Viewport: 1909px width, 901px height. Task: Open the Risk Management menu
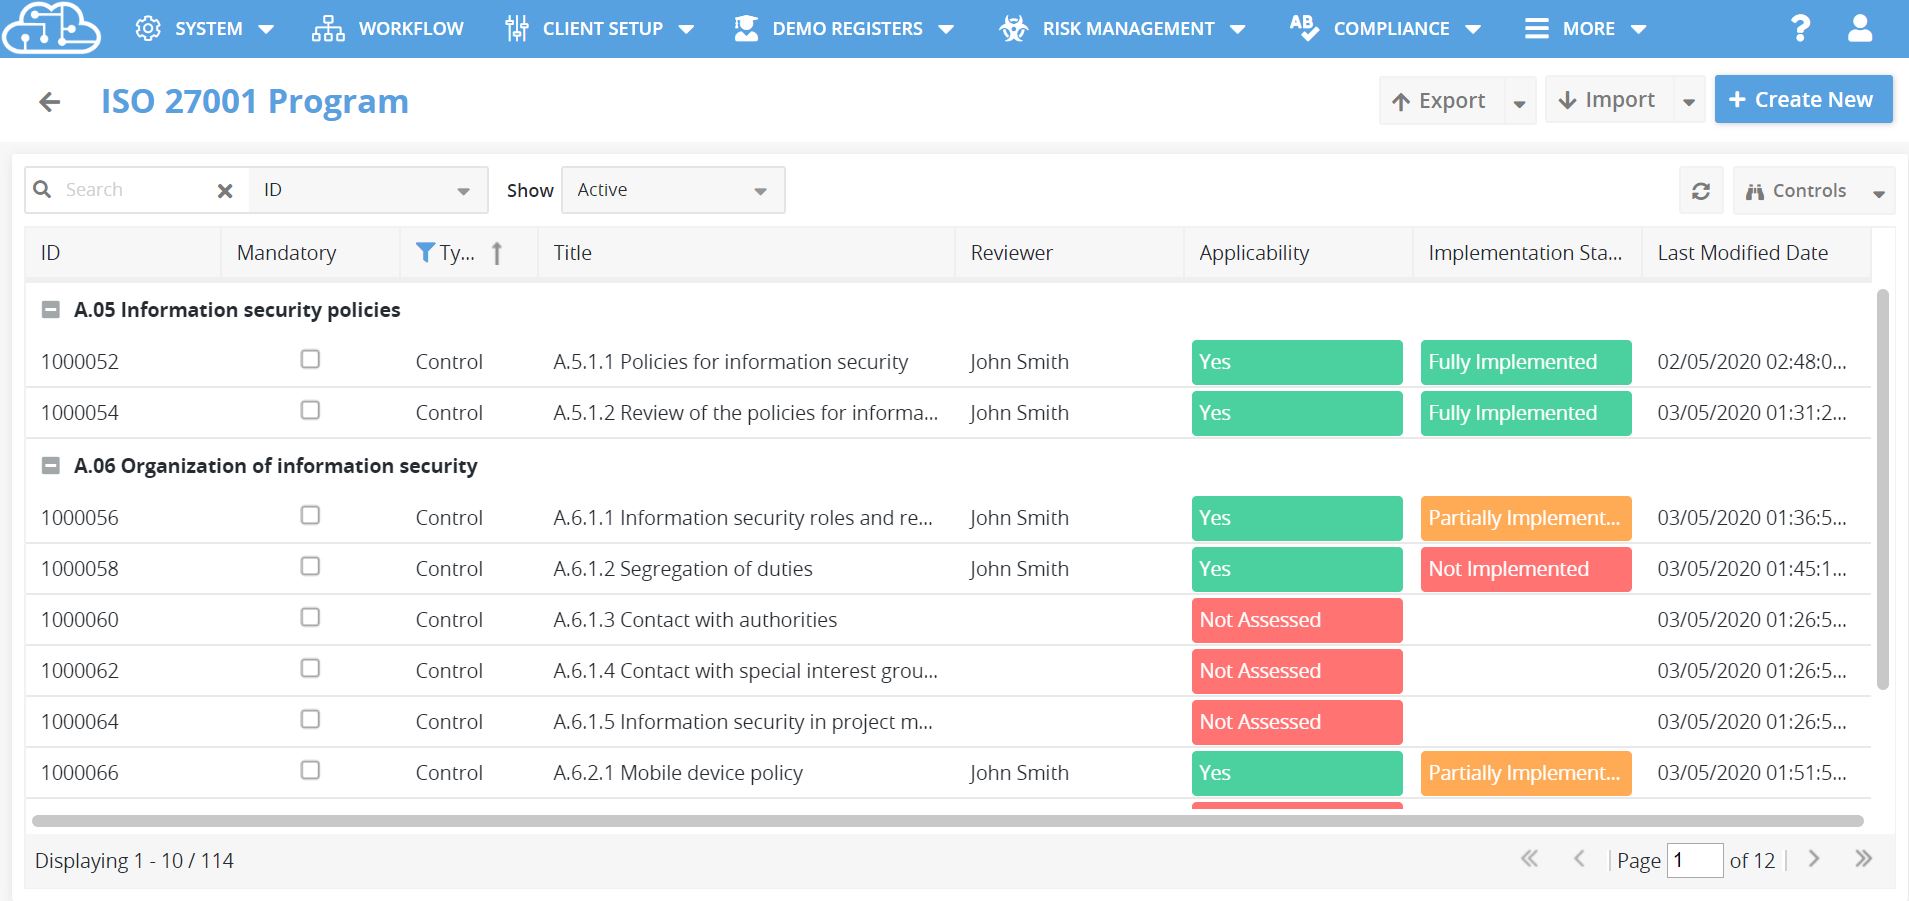point(1122,28)
